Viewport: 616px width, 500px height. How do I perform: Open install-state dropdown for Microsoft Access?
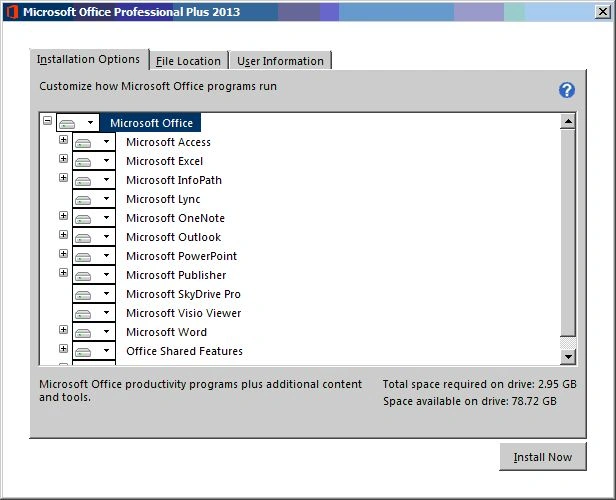coord(94,142)
